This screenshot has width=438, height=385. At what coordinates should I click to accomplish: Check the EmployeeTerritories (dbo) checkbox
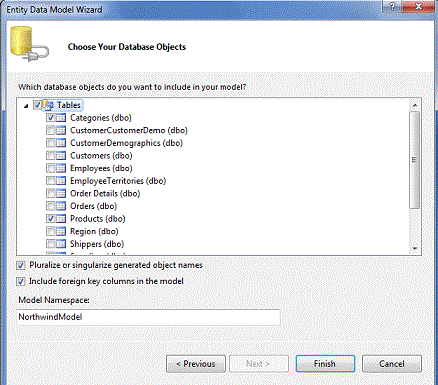pyautogui.click(x=51, y=181)
